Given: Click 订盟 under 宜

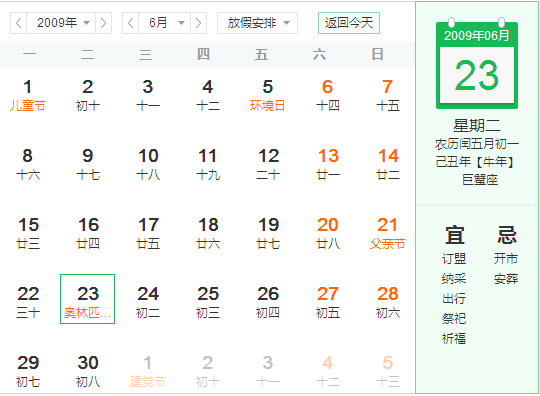Looking at the screenshot, I should point(454,259).
